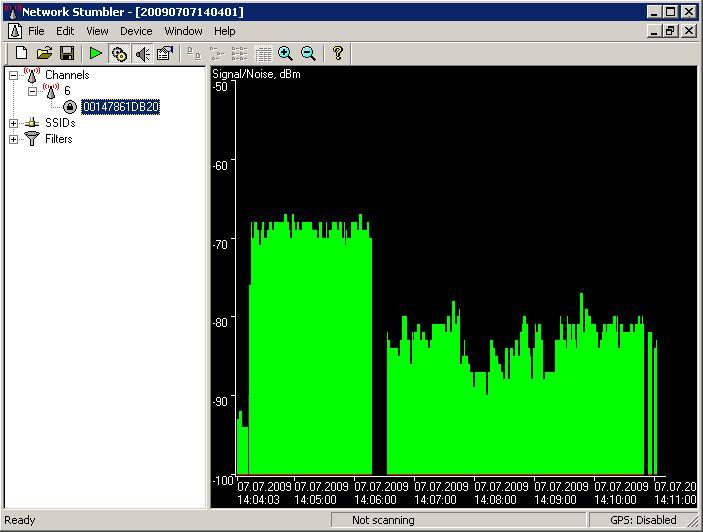Click the Not scanning status pane
The height and width of the screenshot is (532, 703).
click(x=459, y=520)
